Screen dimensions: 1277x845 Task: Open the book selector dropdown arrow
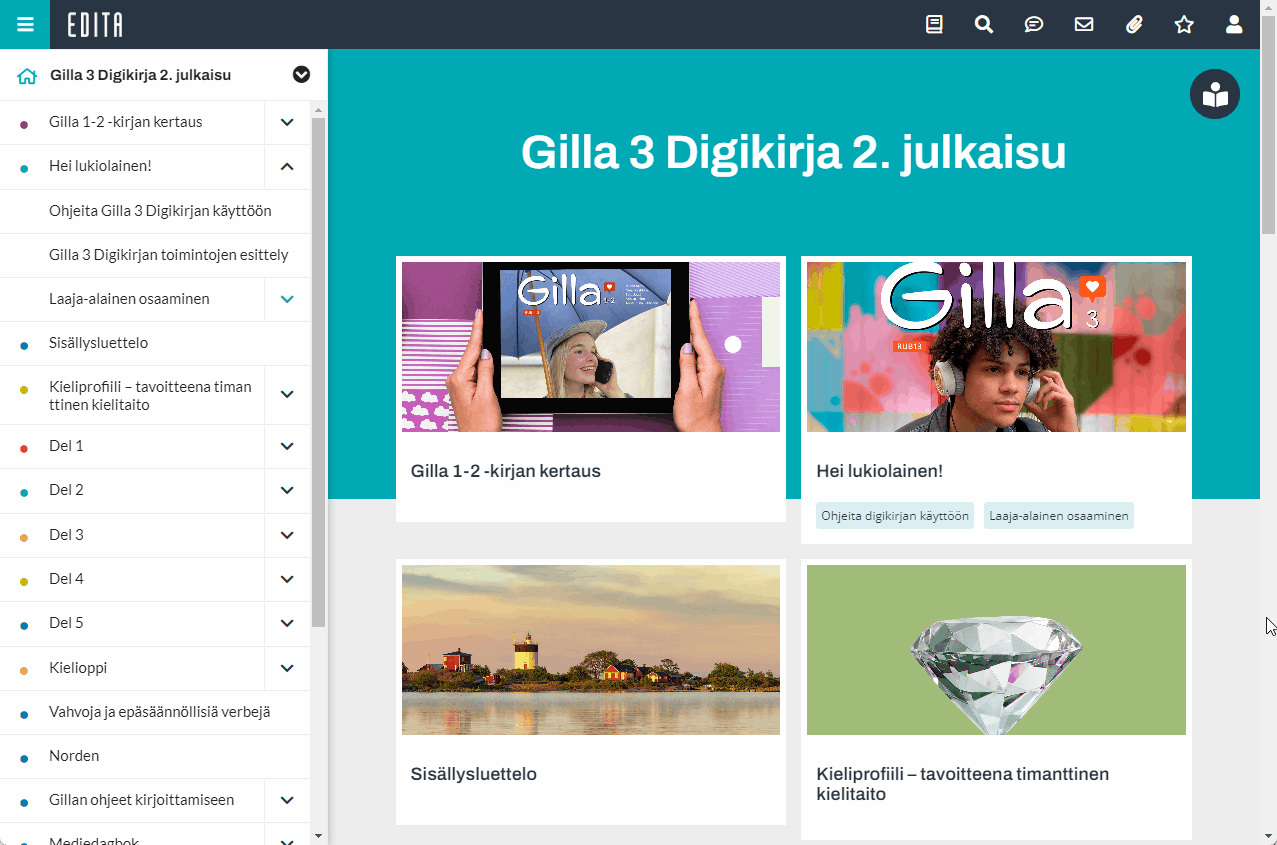301,75
